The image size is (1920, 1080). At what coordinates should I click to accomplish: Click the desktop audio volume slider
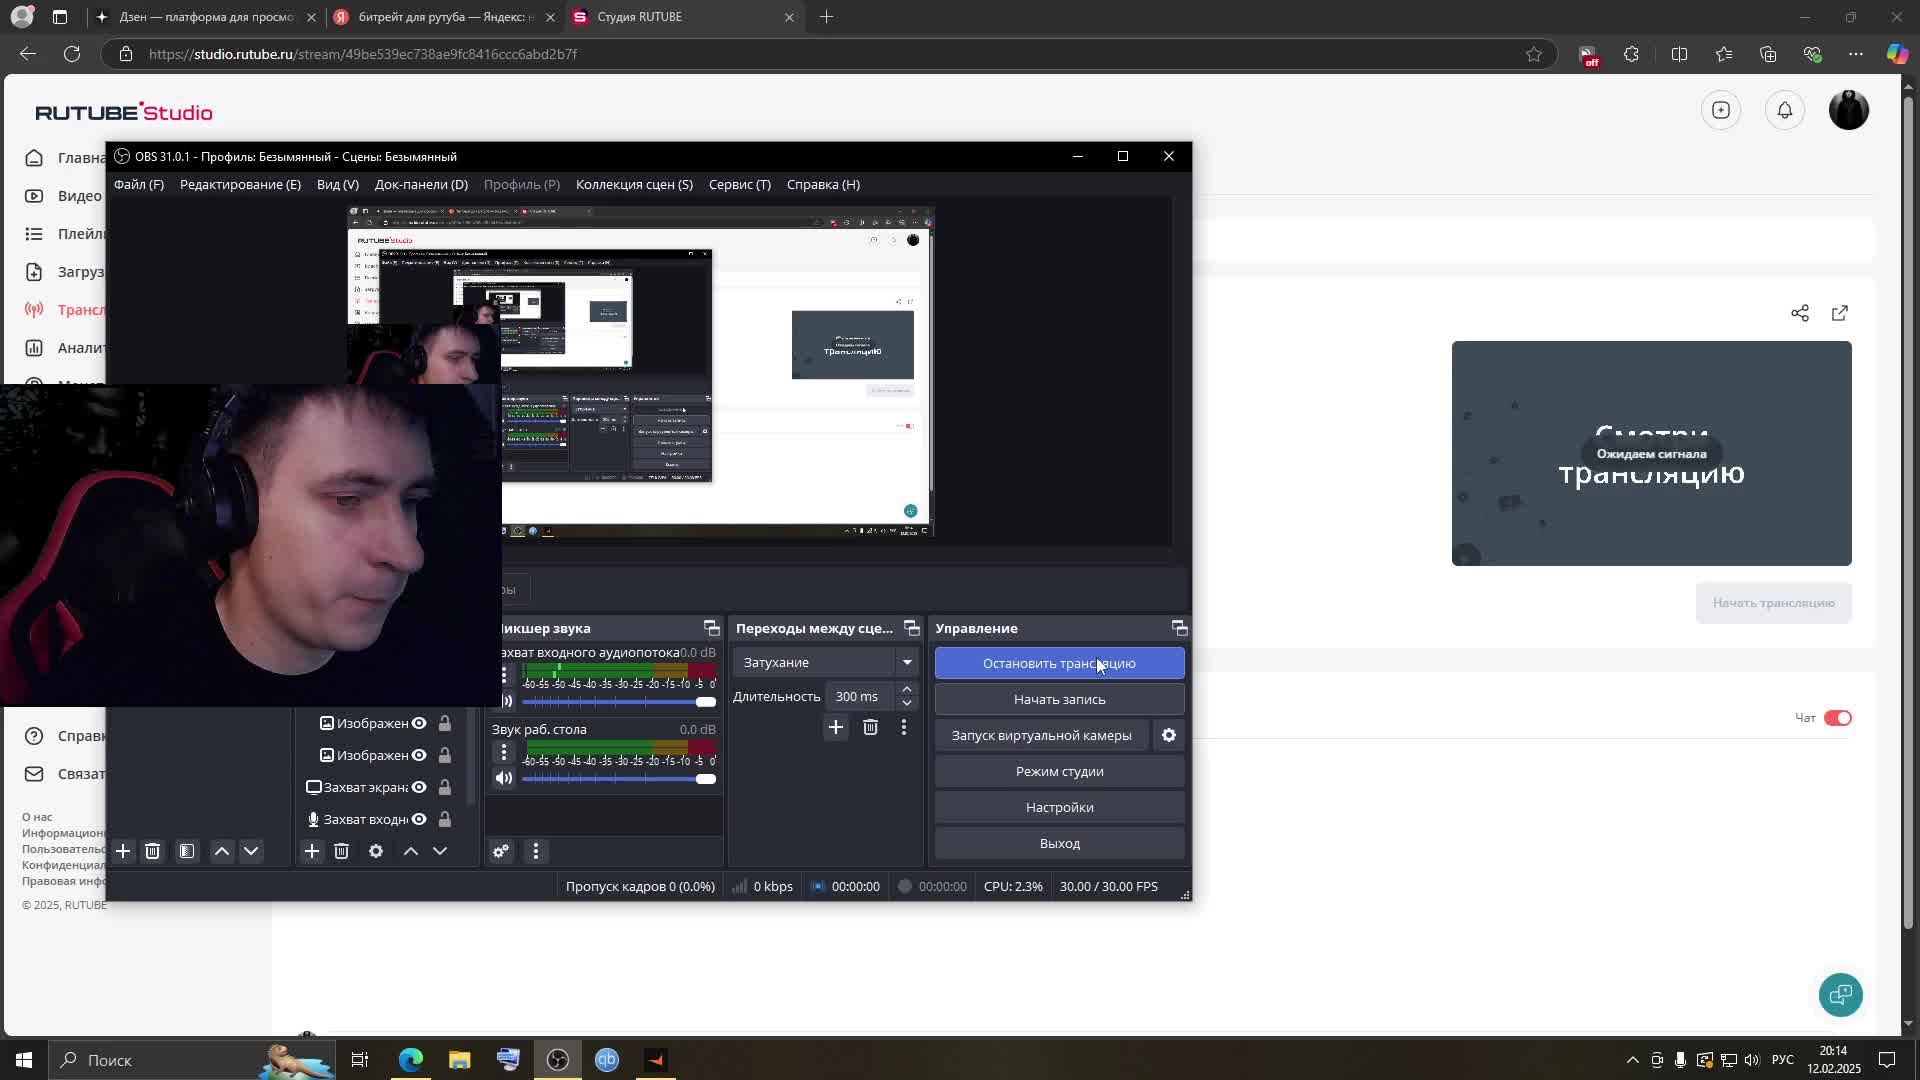tap(615, 779)
